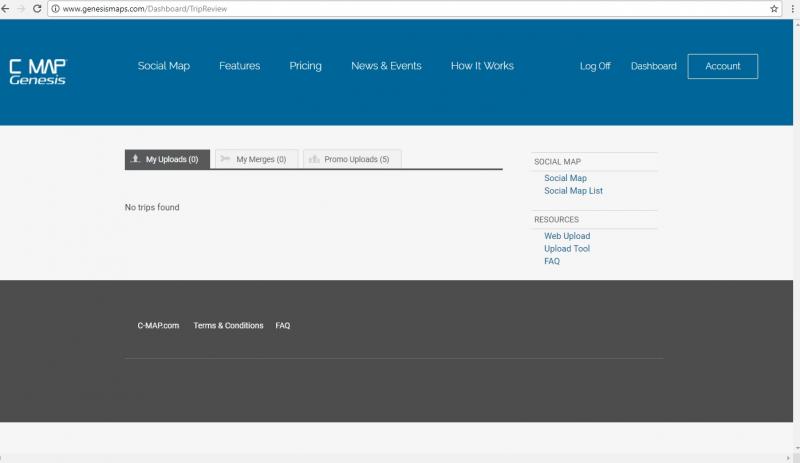Click the browser reload icon
The image size is (800, 463).
[37, 8]
